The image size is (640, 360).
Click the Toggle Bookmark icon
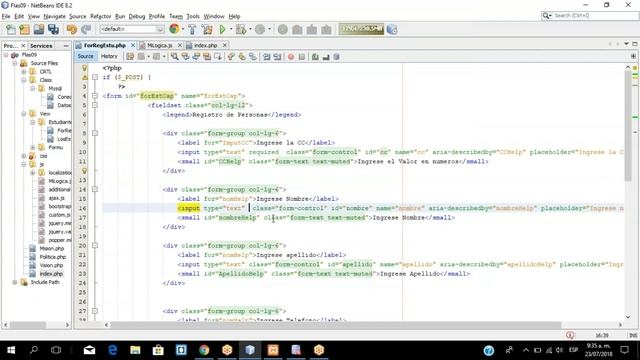[253, 57]
